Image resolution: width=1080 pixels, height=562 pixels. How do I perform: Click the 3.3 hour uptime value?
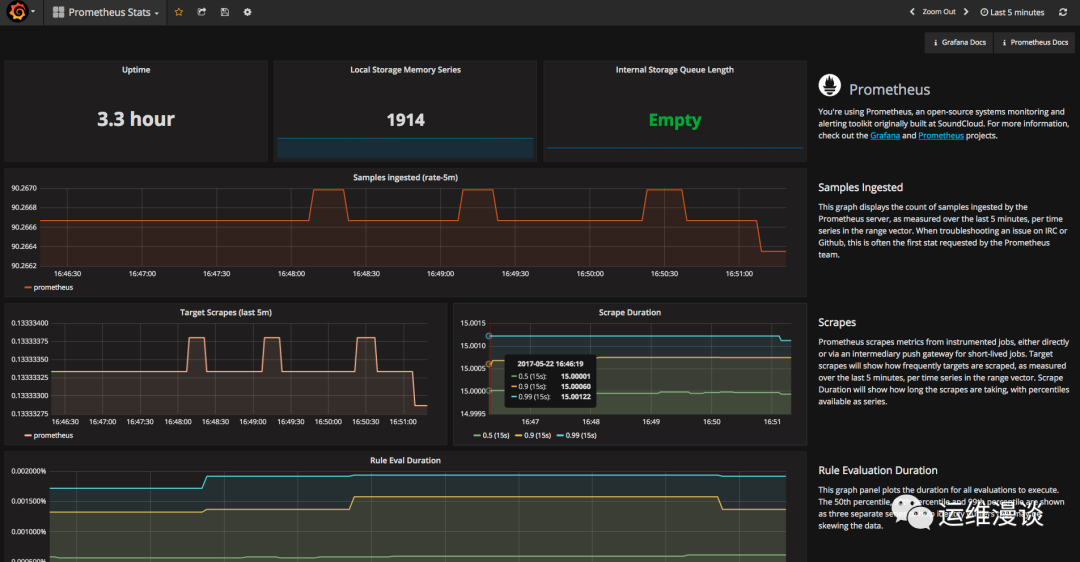click(136, 119)
